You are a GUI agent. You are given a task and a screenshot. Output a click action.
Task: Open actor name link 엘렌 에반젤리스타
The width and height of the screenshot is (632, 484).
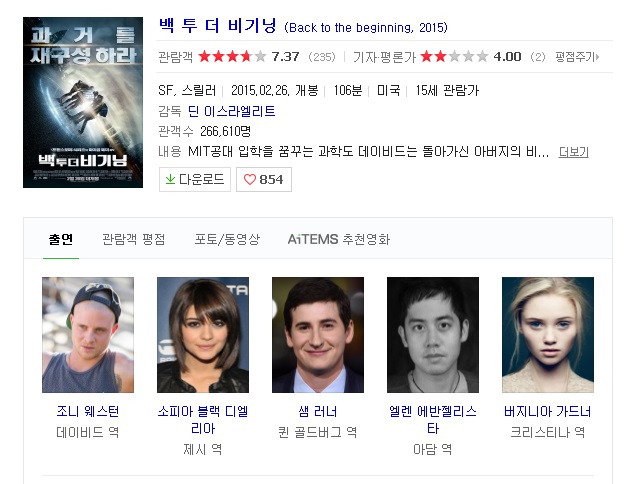click(433, 420)
